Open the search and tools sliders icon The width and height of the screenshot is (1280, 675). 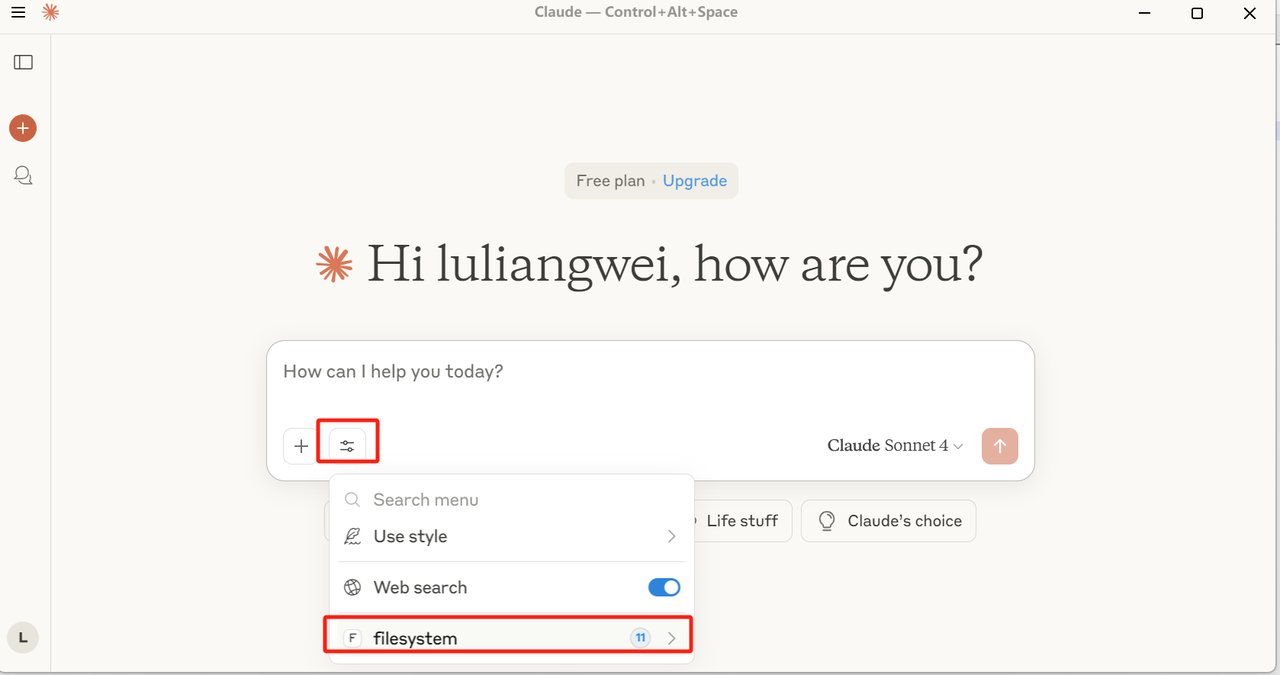[x=347, y=446]
